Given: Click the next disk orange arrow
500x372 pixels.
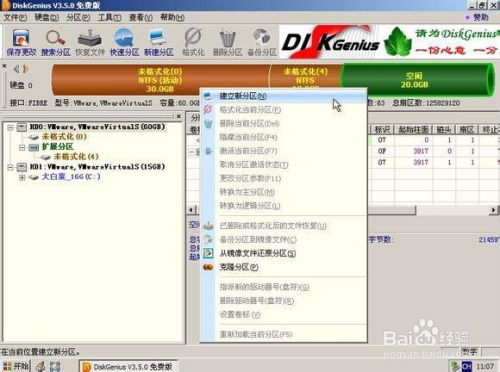Looking at the screenshot, I should 26,69.
